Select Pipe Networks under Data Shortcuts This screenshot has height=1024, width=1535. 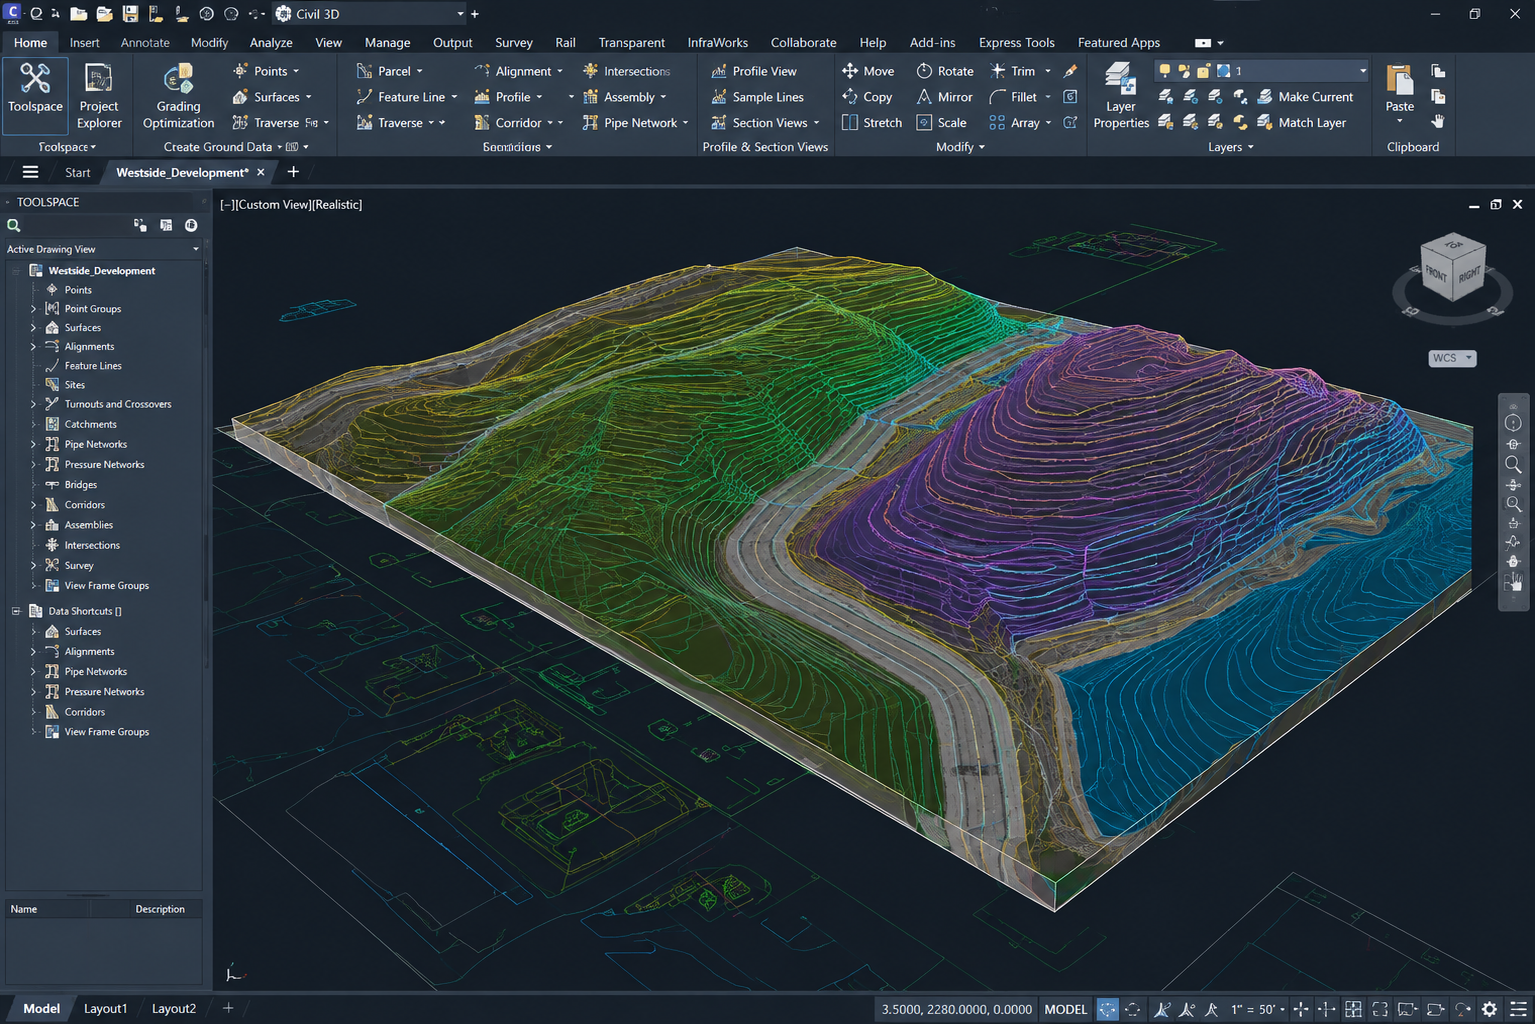(96, 672)
